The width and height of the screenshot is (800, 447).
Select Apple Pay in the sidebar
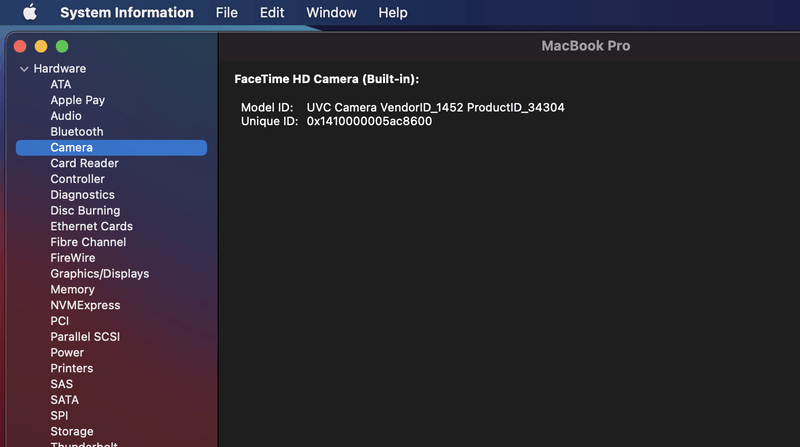coord(78,100)
